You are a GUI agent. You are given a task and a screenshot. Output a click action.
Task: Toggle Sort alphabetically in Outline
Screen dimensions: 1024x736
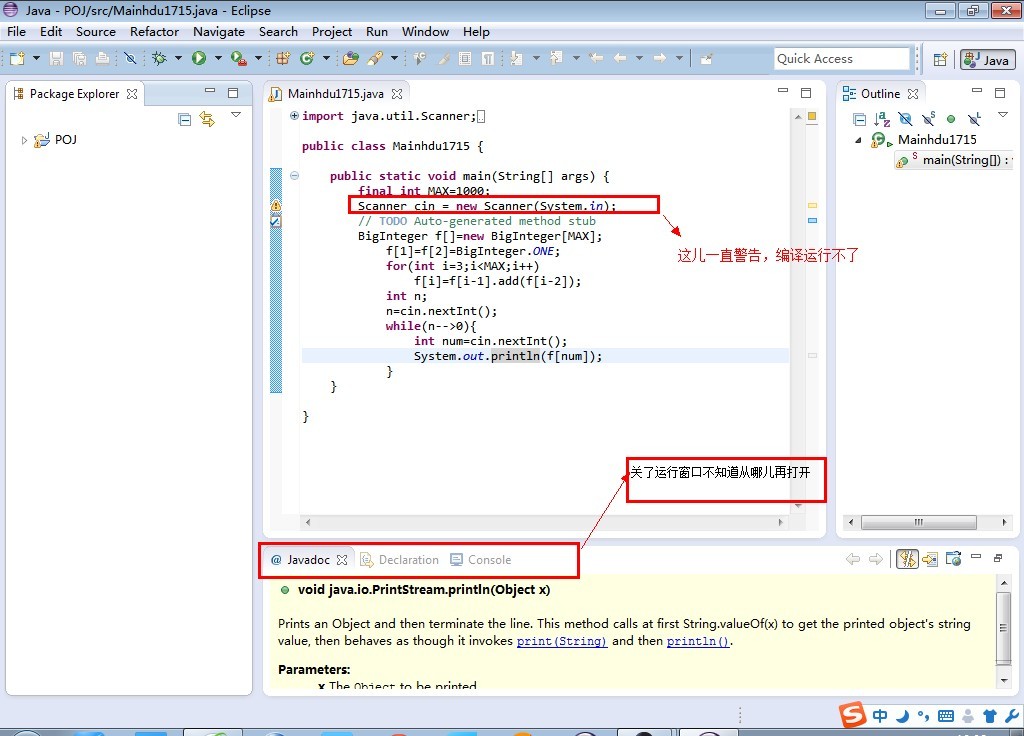point(882,119)
